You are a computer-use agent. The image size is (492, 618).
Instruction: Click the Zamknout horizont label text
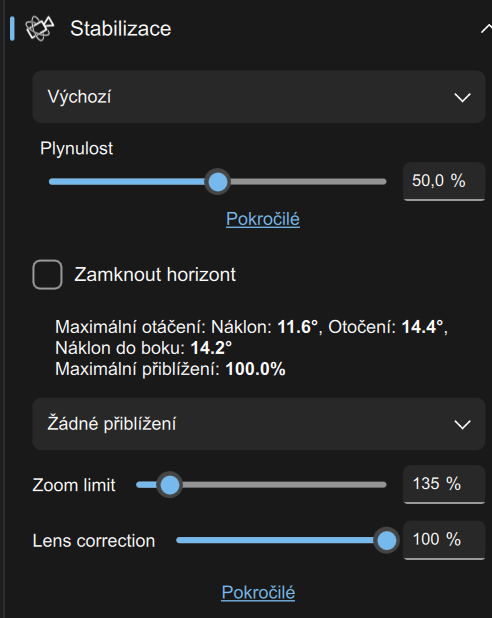(x=155, y=274)
